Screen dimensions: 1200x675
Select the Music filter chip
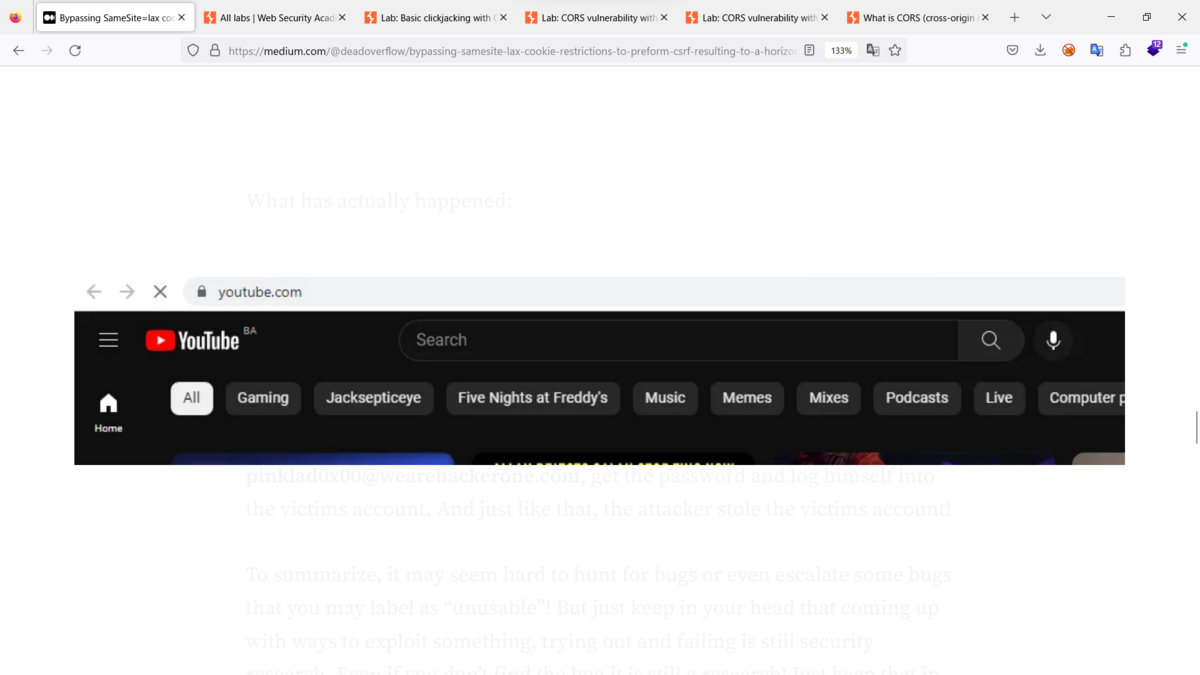pos(665,398)
